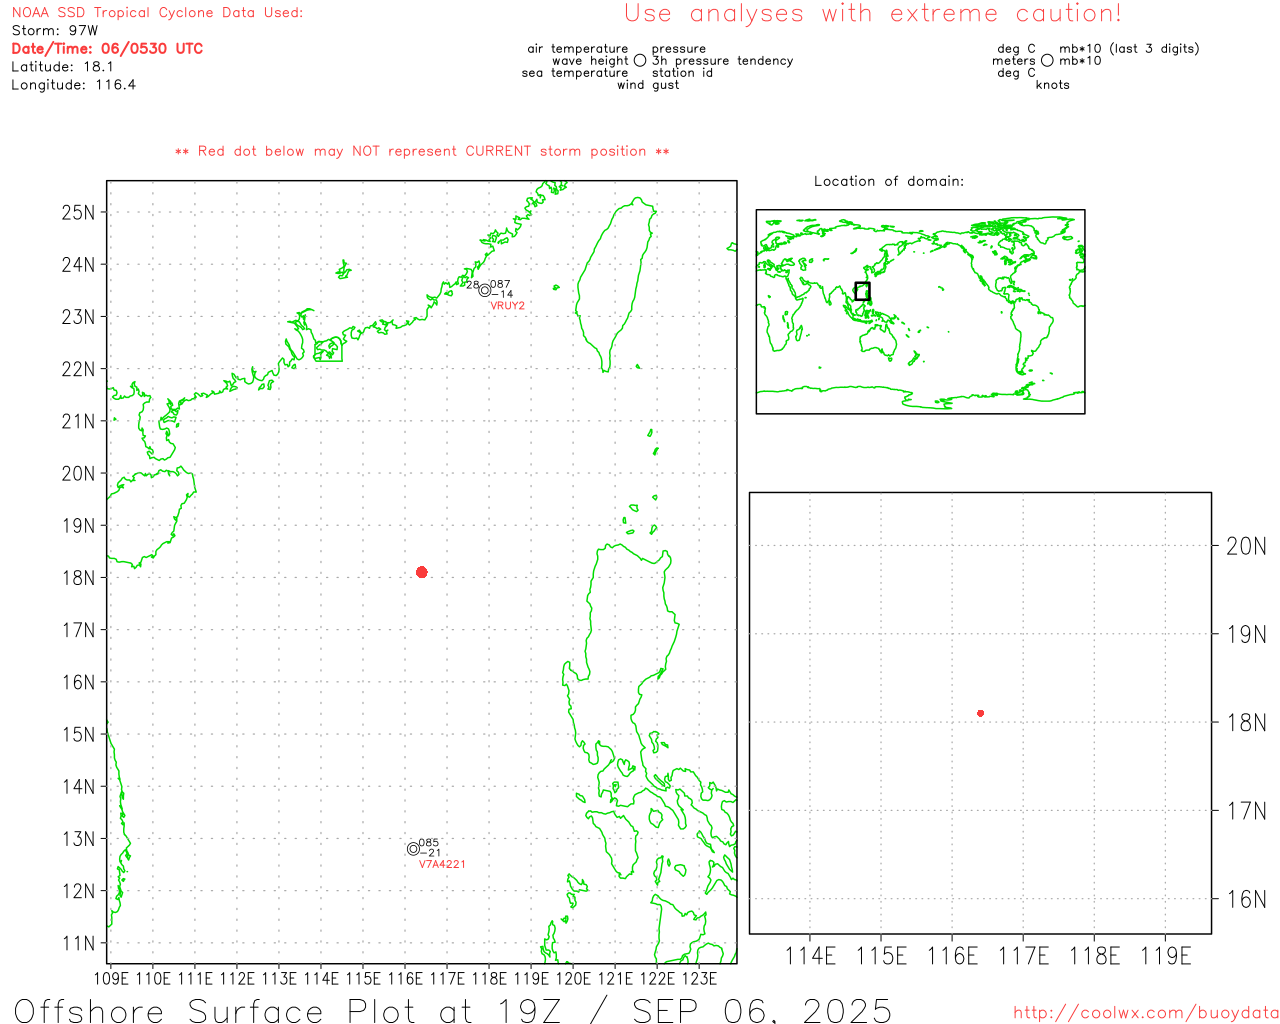The width and height of the screenshot is (1280, 1024).
Task: Click the red storm position dot on main map
Action: (x=422, y=572)
